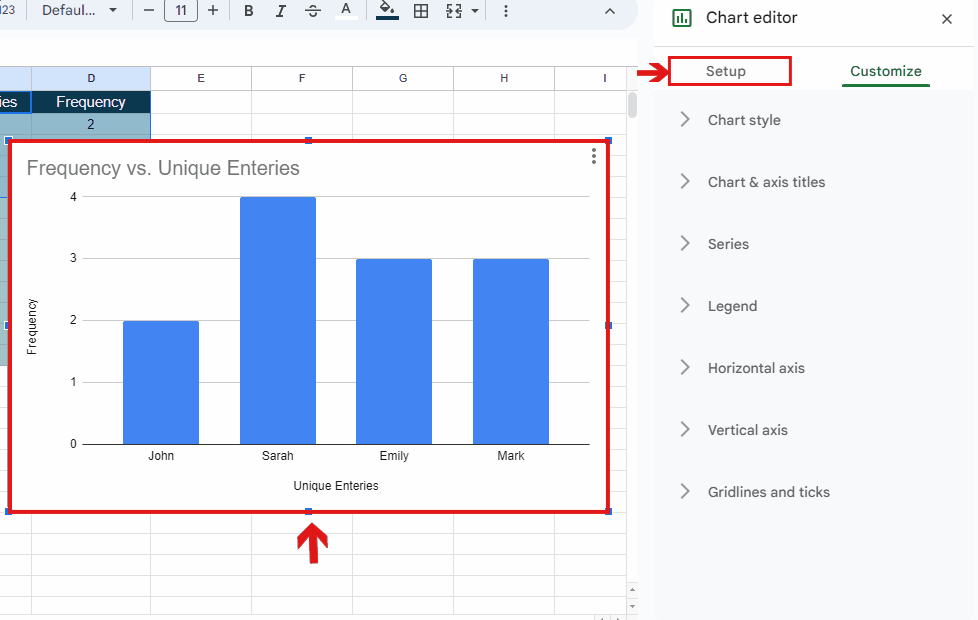Click the vertical scrollbar thumb
This screenshot has height=620, width=978.
tap(632, 105)
